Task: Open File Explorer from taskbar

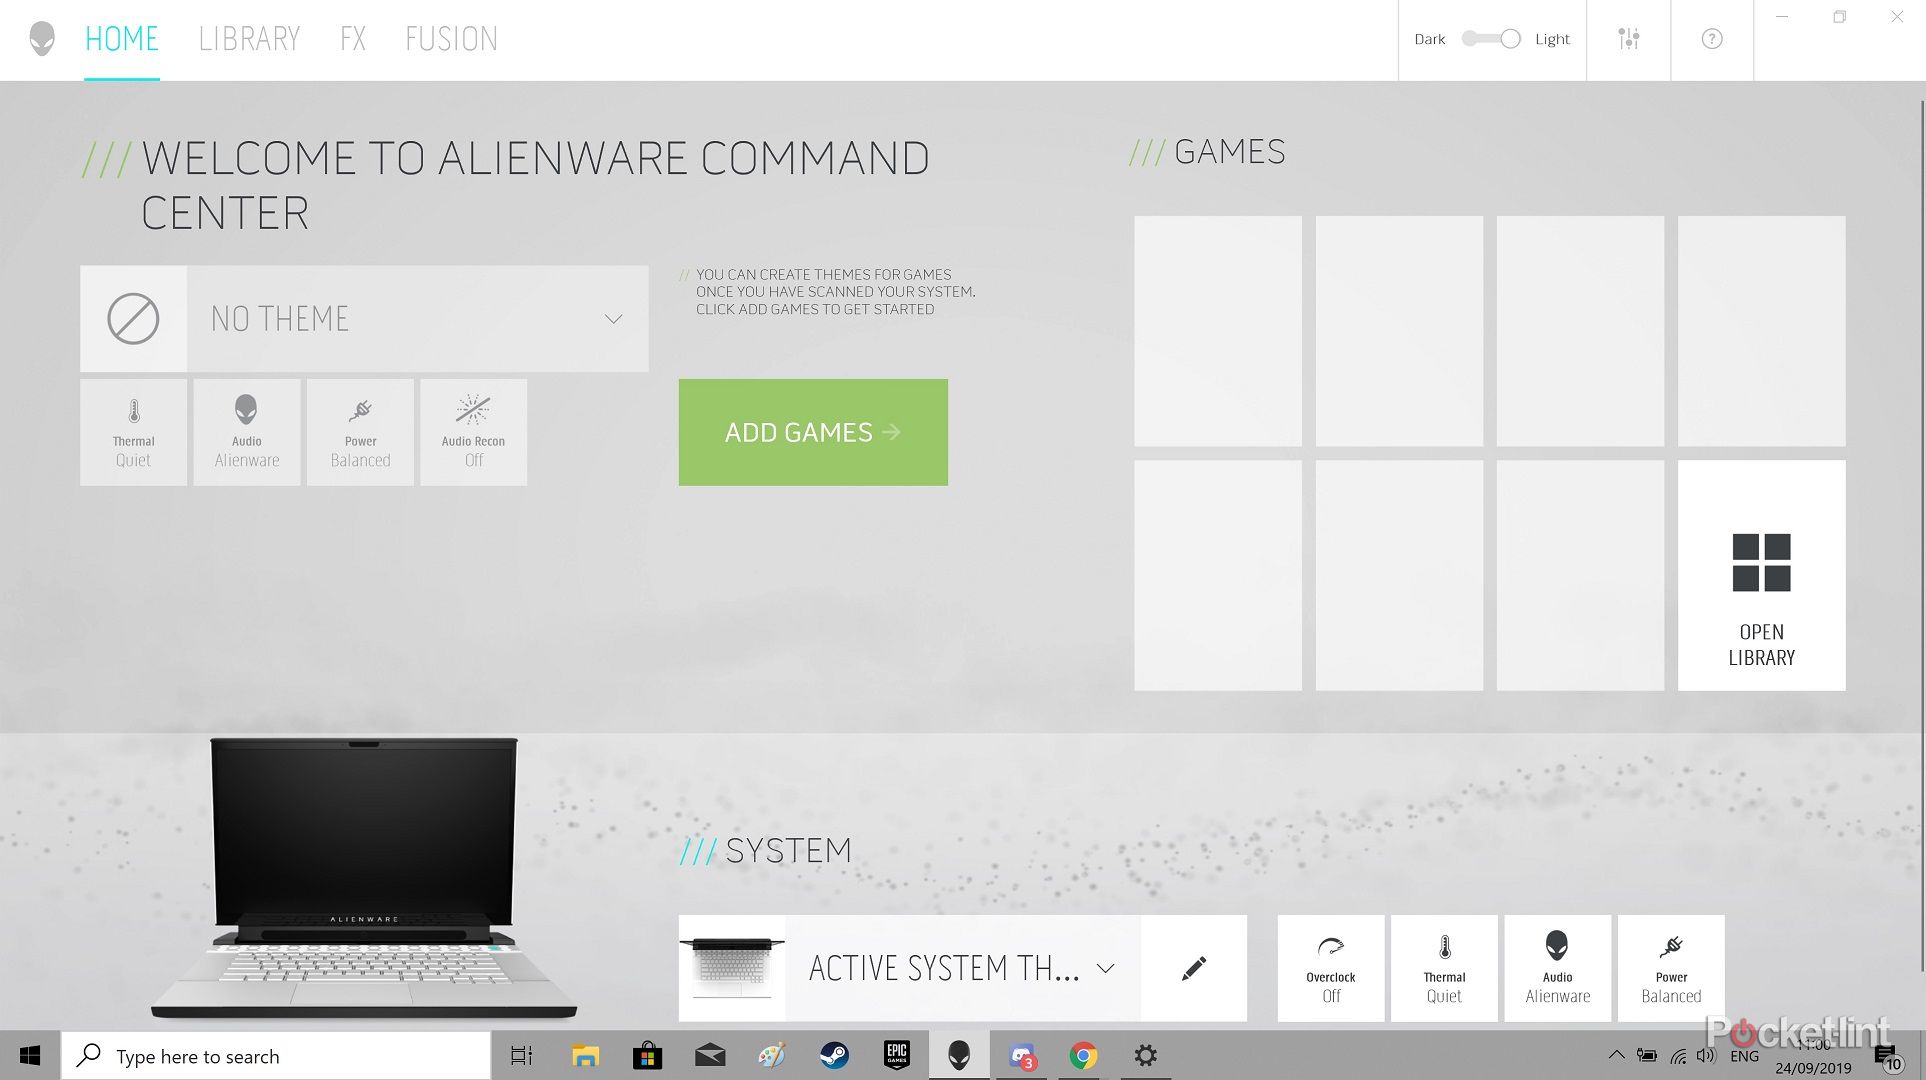Action: tap(585, 1056)
